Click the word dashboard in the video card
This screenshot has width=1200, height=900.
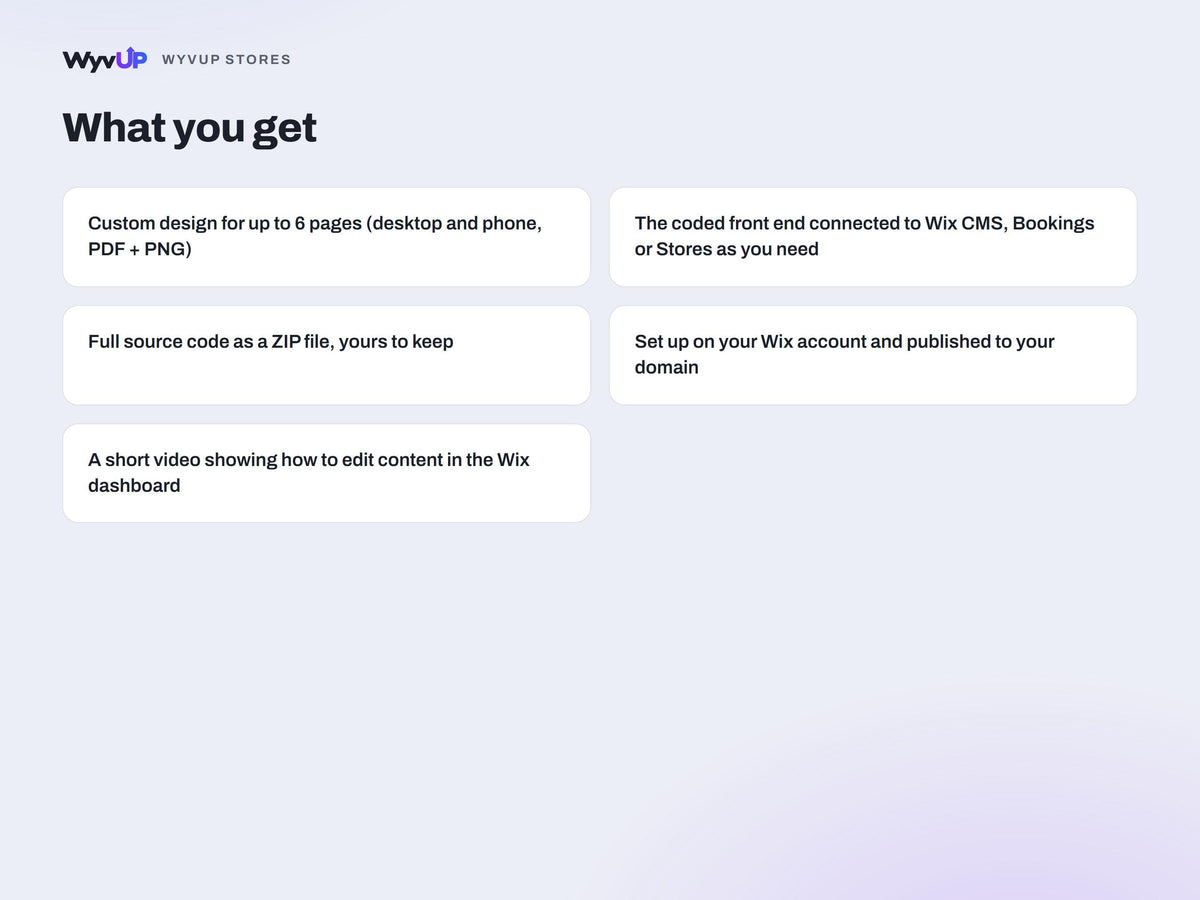[134, 485]
